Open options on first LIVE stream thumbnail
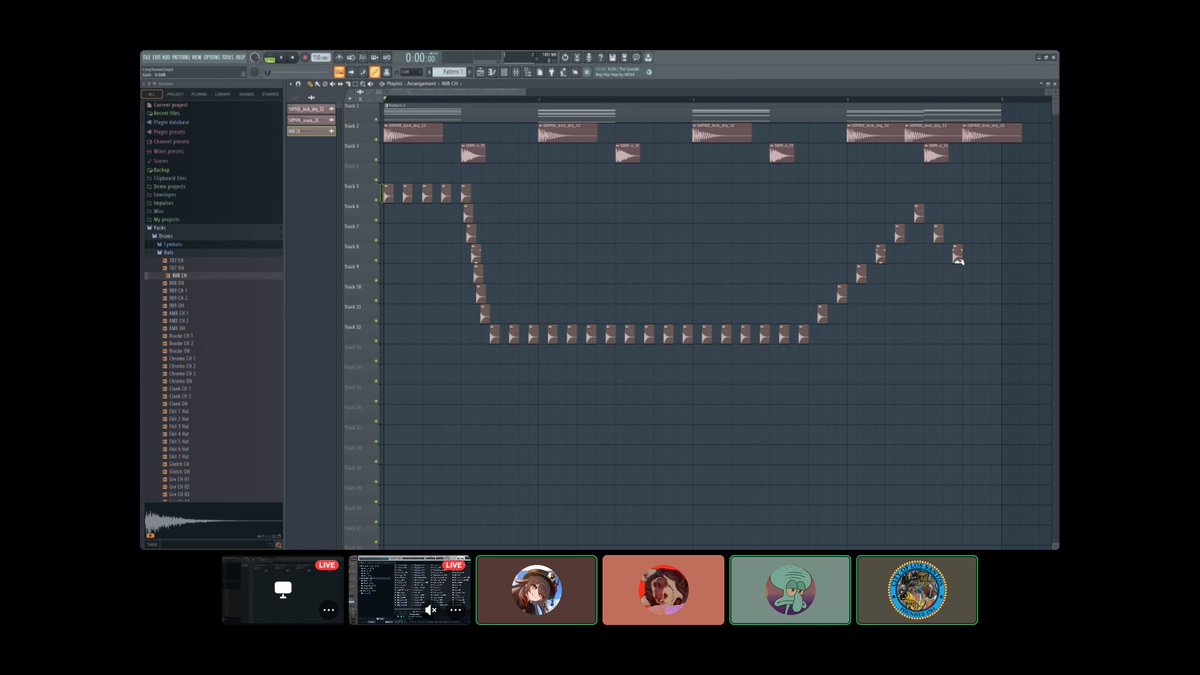The height and width of the screenshot is (675, 1200). pyautogui.click(x=328, y=610)
